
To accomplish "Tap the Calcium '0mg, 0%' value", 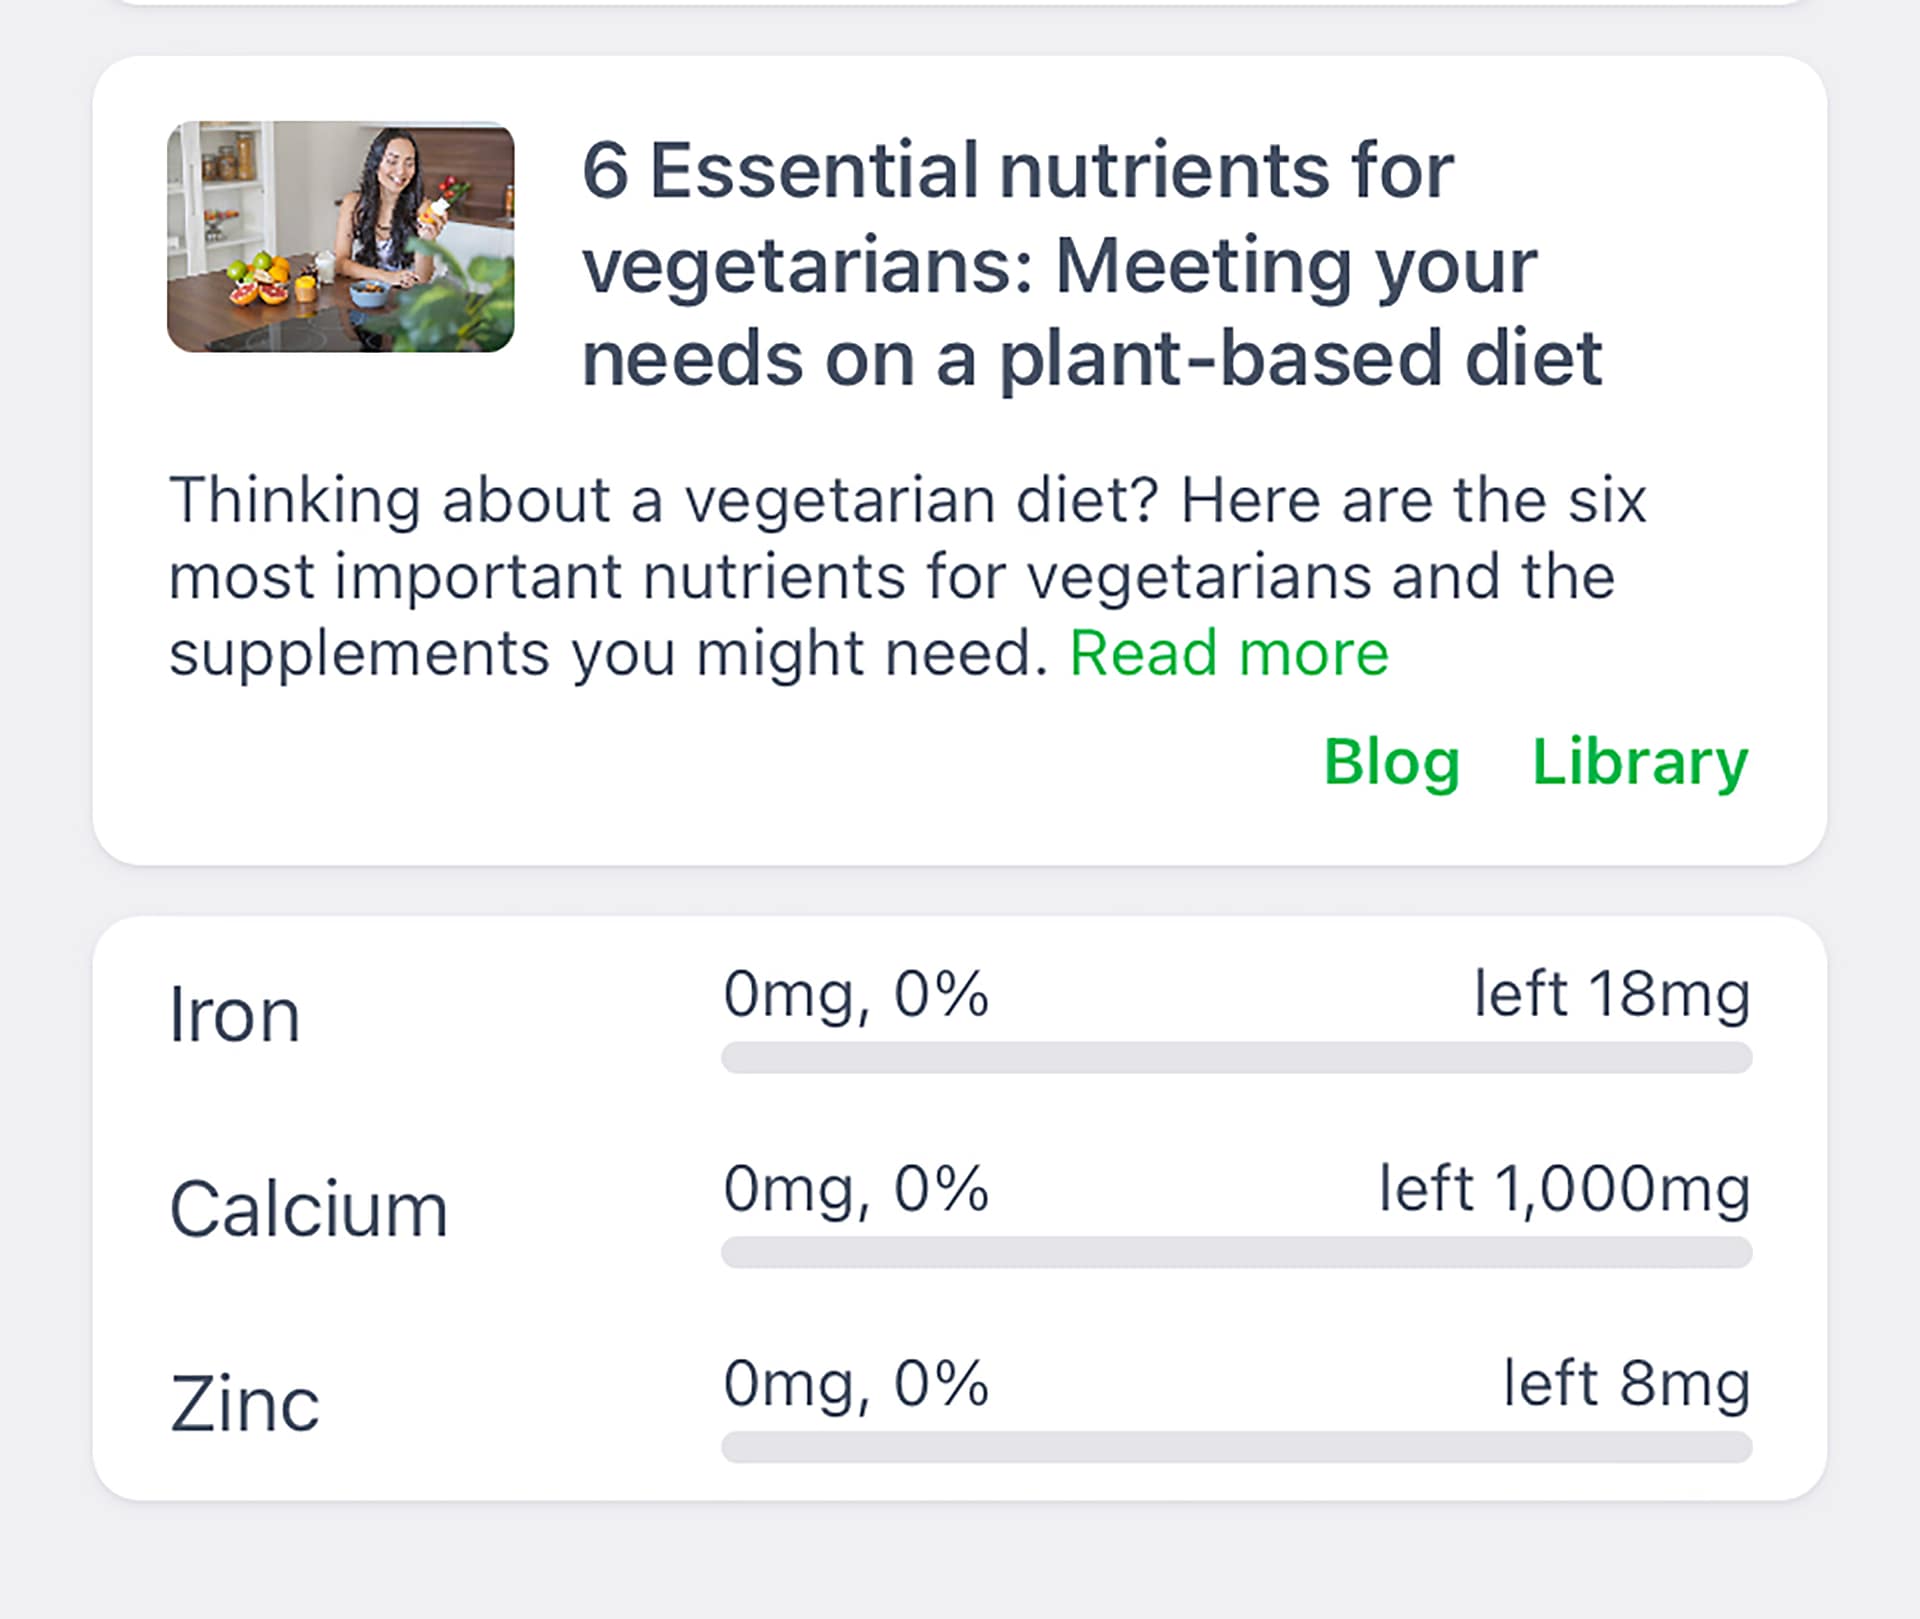I will (x=856, y=1189).
